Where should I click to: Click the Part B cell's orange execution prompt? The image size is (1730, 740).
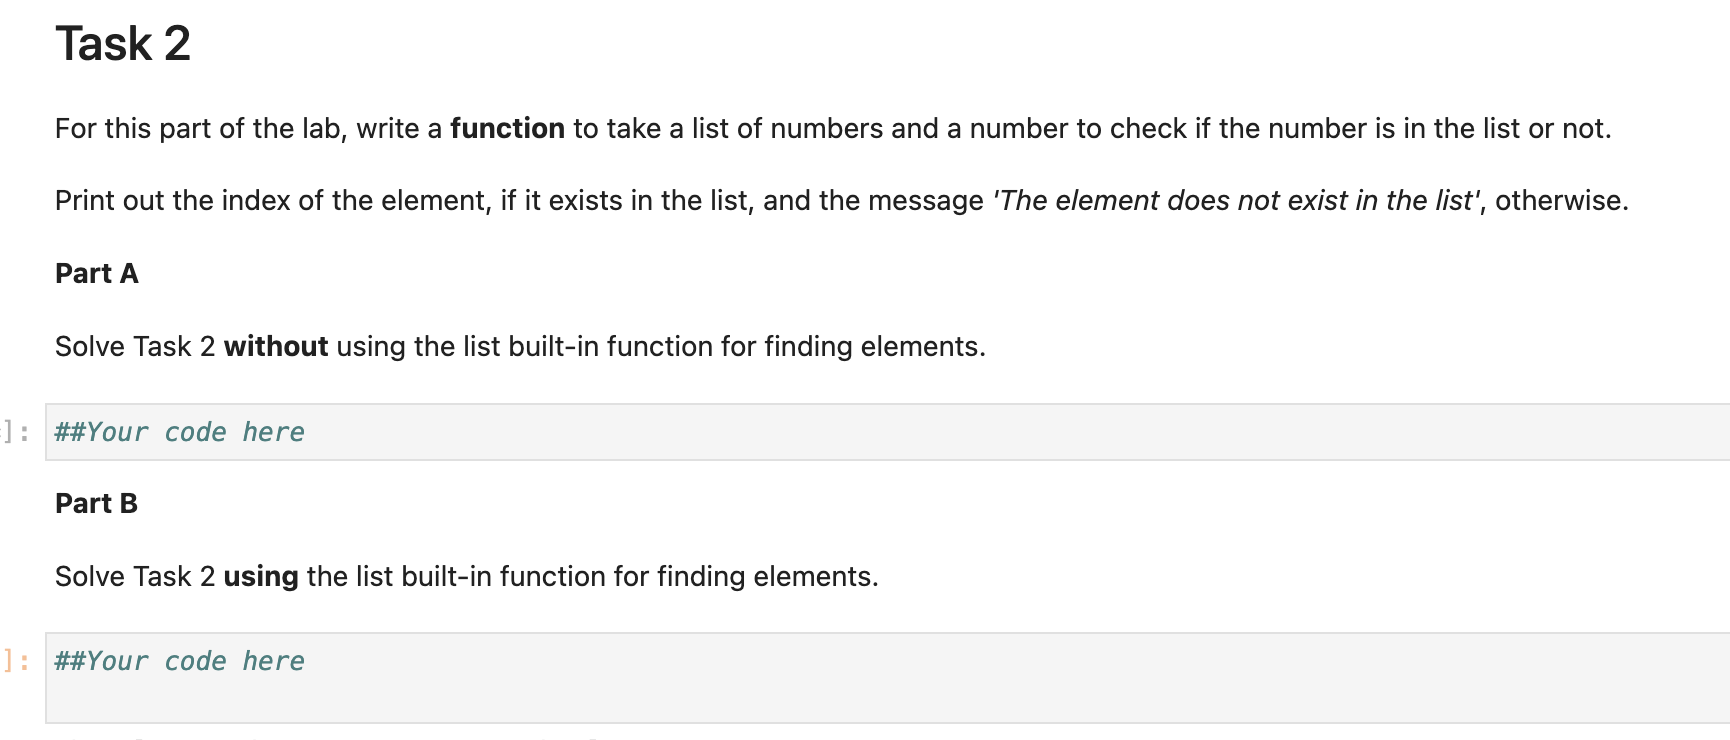pos(16,661)
